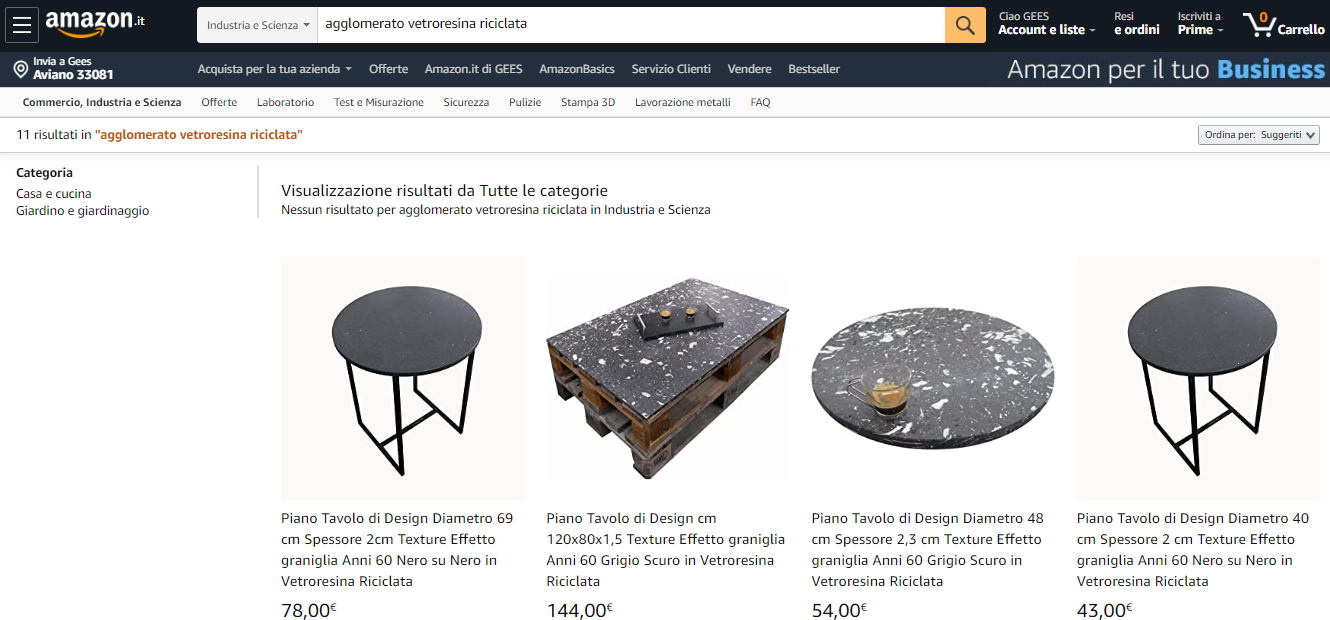Open the pallet coffee table product image
The height and width of the screenshot is (620, 1330).
pyautogui.click(x=667, y=378)
